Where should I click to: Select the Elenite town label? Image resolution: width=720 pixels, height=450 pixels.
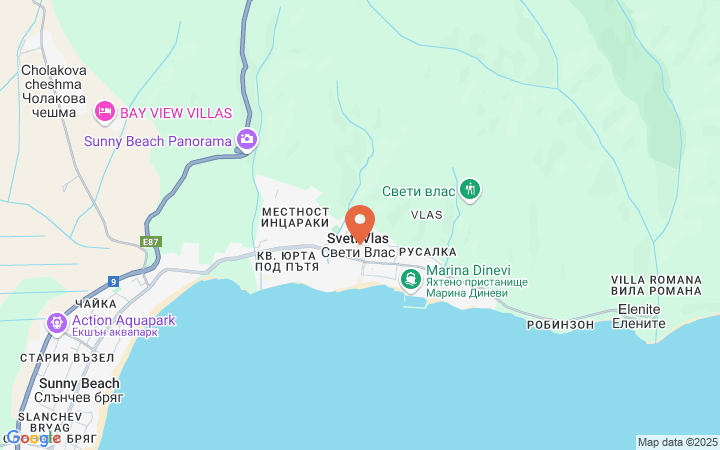click(639, 316)
